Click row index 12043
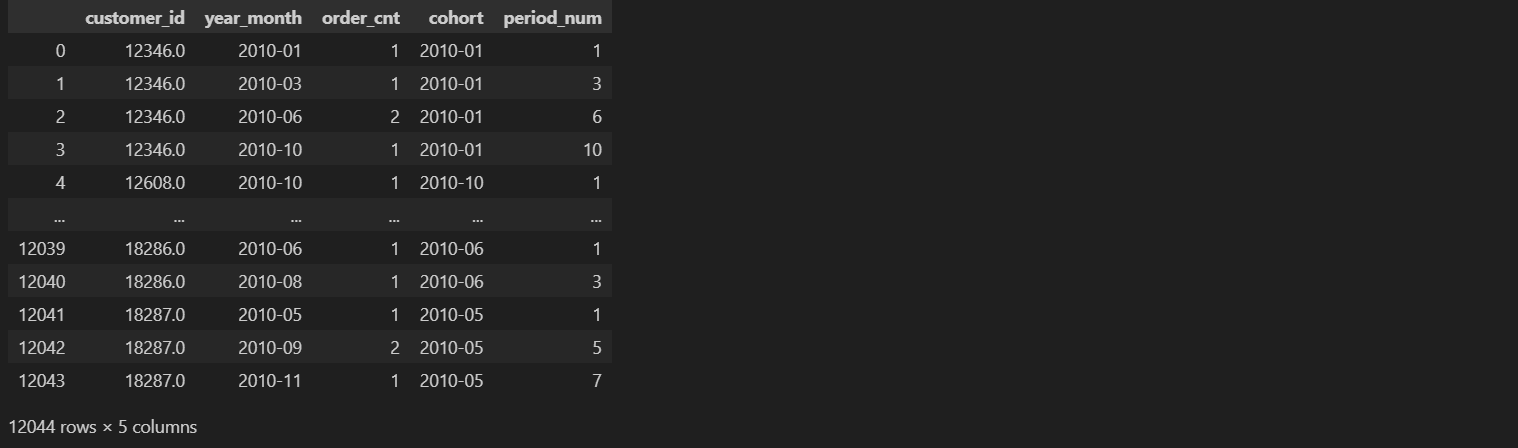Image resolution: width=1518 pixels, height=448 pixels. pyautogui.click(x=42, y=380)
